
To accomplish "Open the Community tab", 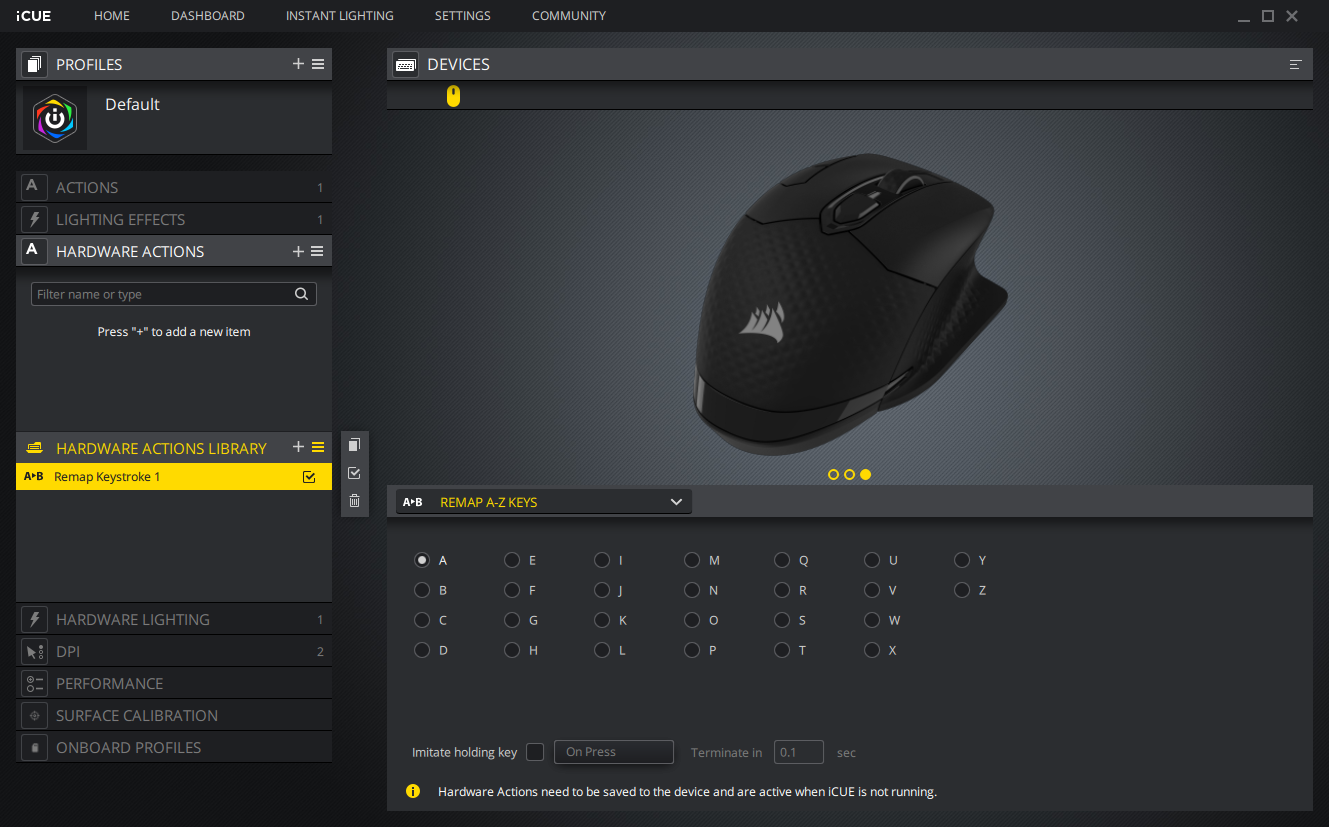I will 569,16.
